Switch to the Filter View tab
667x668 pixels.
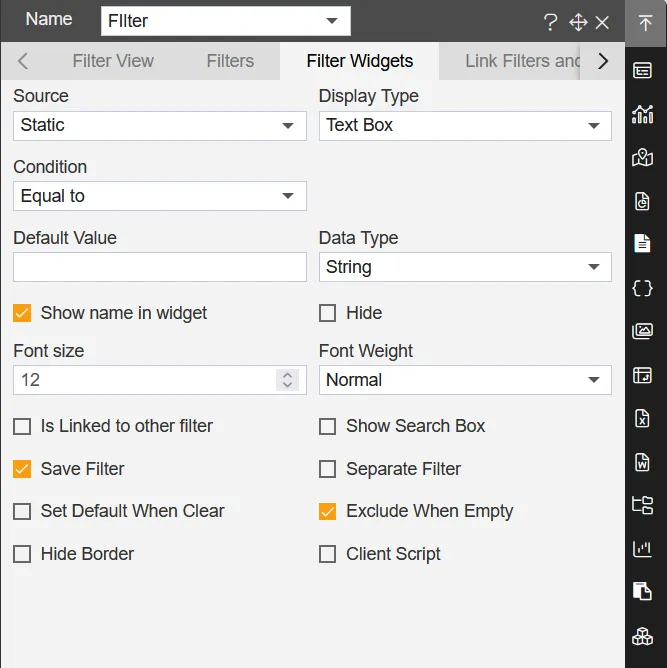click(x=113, y=61)
